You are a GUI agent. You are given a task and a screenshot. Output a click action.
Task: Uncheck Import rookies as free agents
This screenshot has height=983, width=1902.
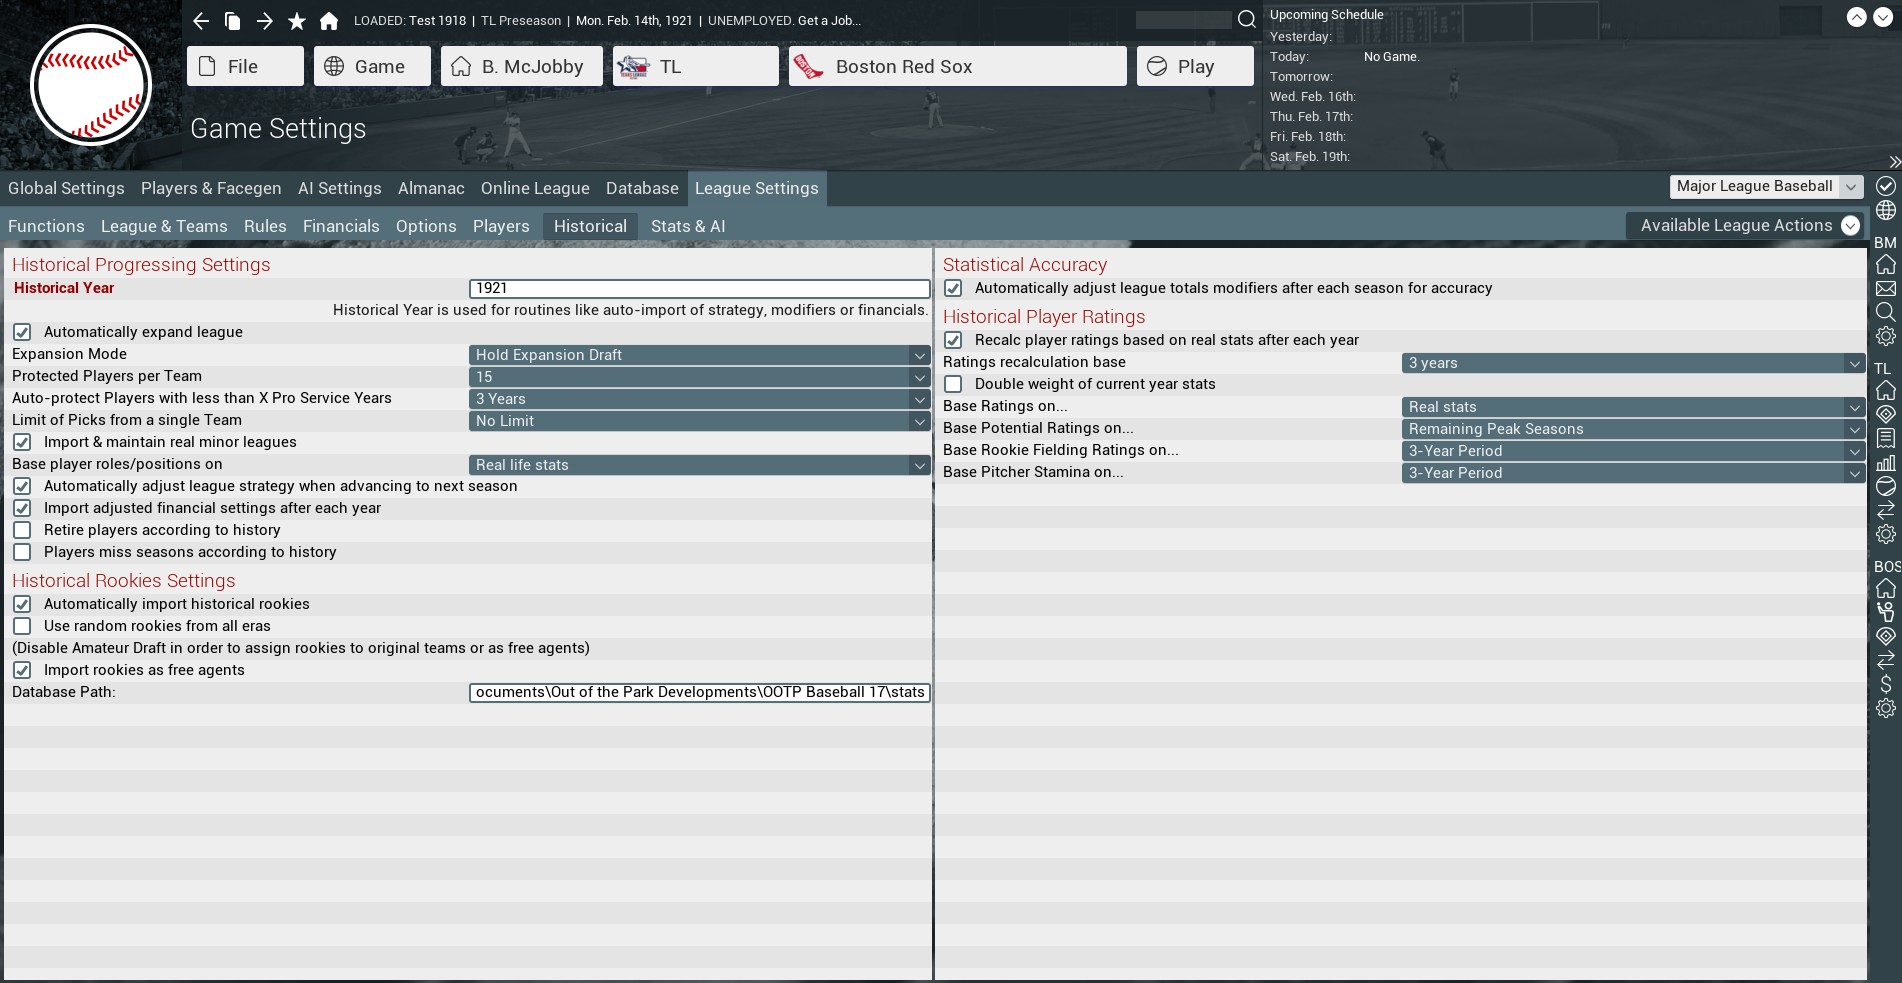point(22,670)
